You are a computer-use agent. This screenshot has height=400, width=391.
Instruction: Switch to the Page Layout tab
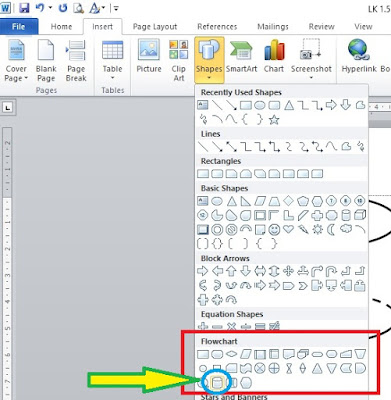pos(155,27)
